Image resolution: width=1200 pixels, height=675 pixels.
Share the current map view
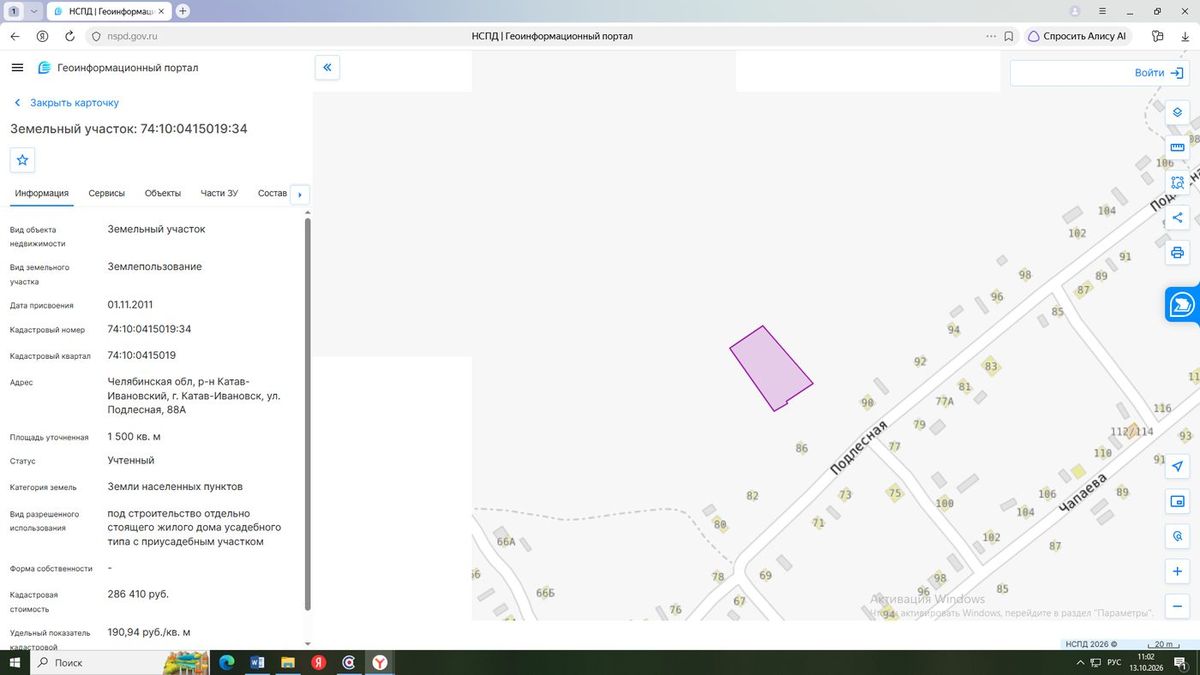(x=1178, y=217)
